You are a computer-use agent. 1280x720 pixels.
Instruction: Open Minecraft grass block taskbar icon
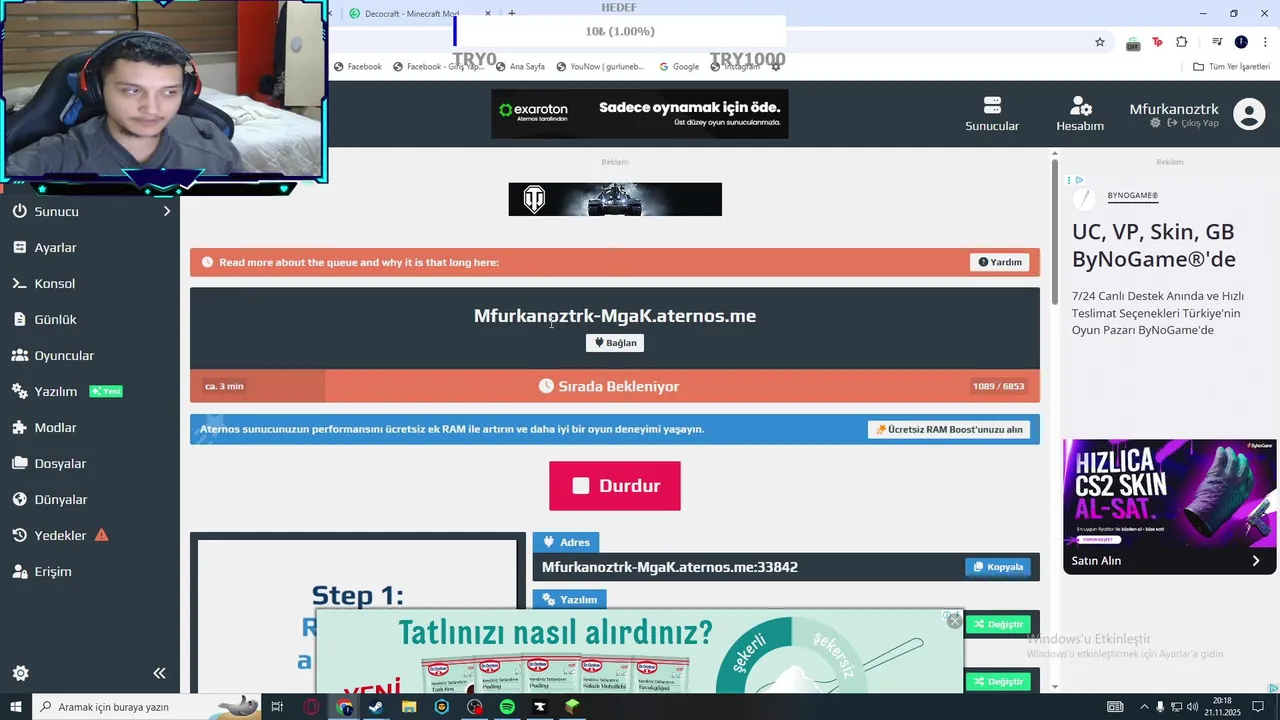click(572, 707)
